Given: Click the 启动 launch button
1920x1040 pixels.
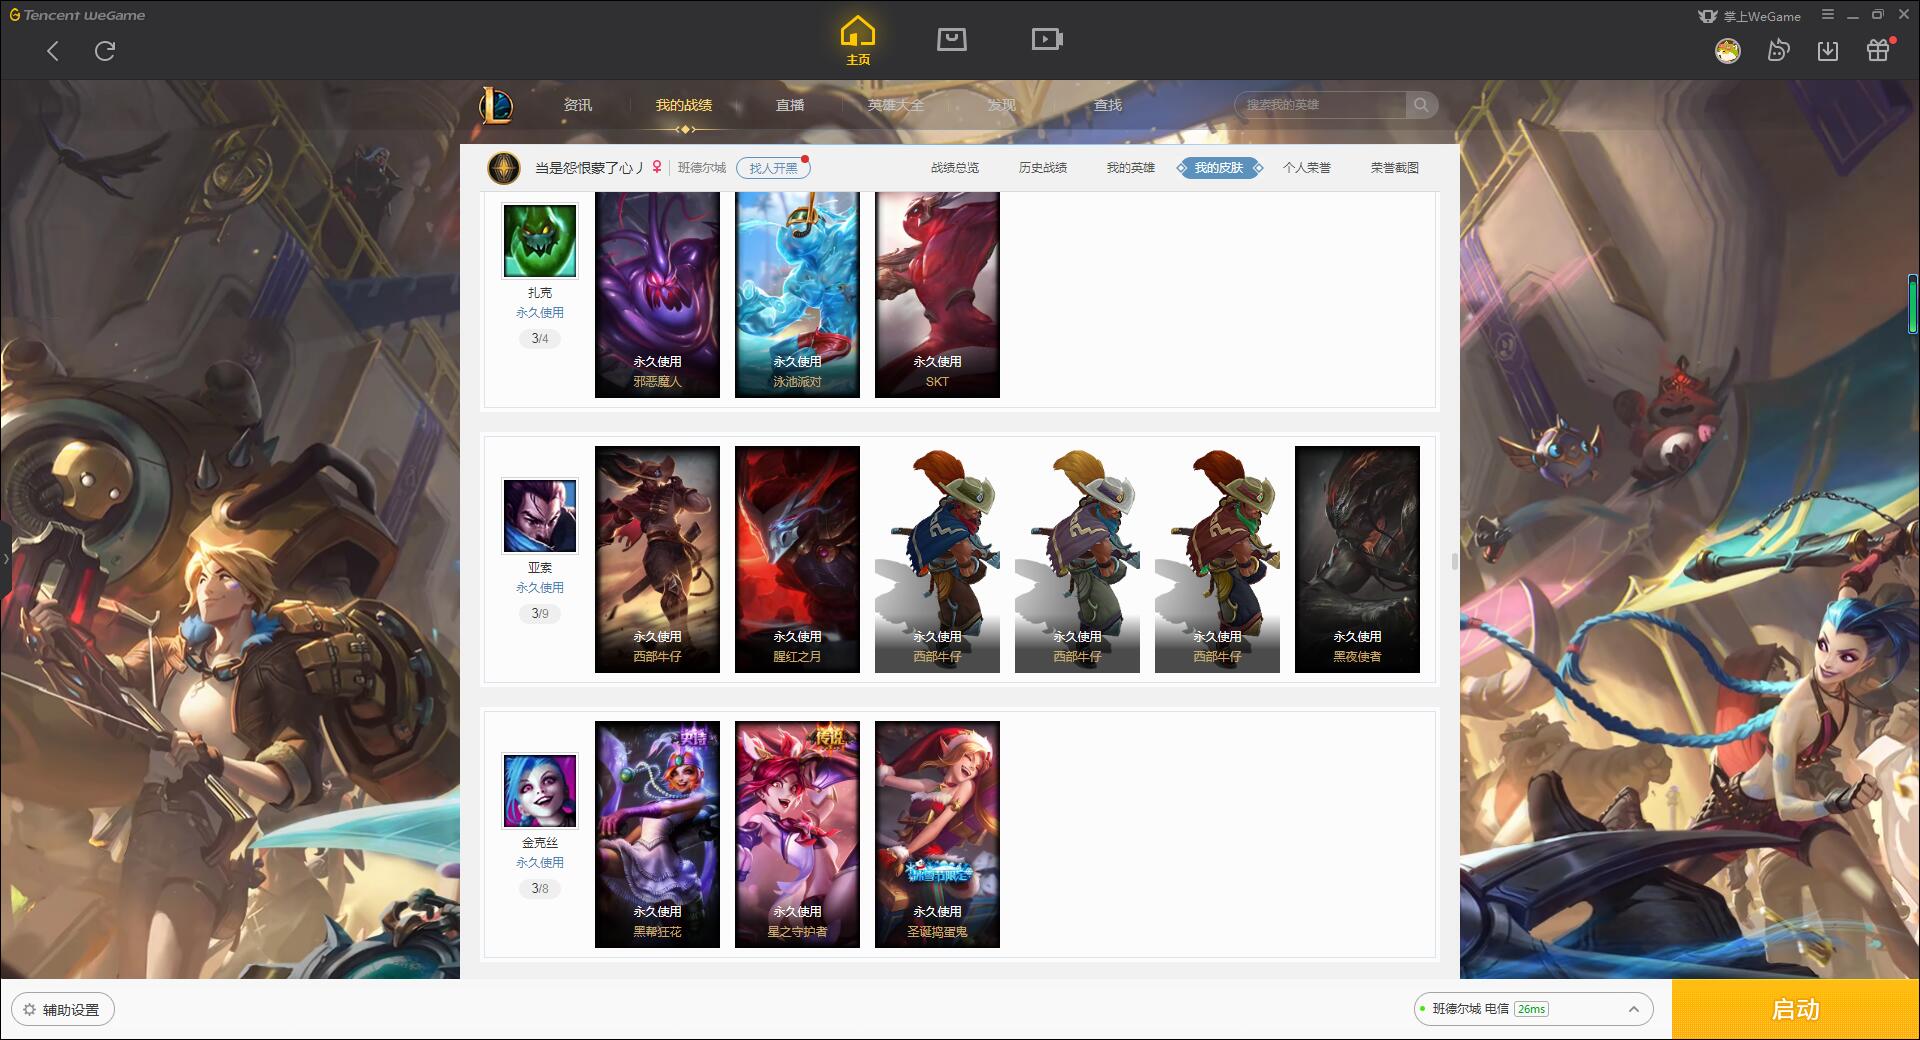Looking at the screenshot, I should [x=1795, y=1010].
